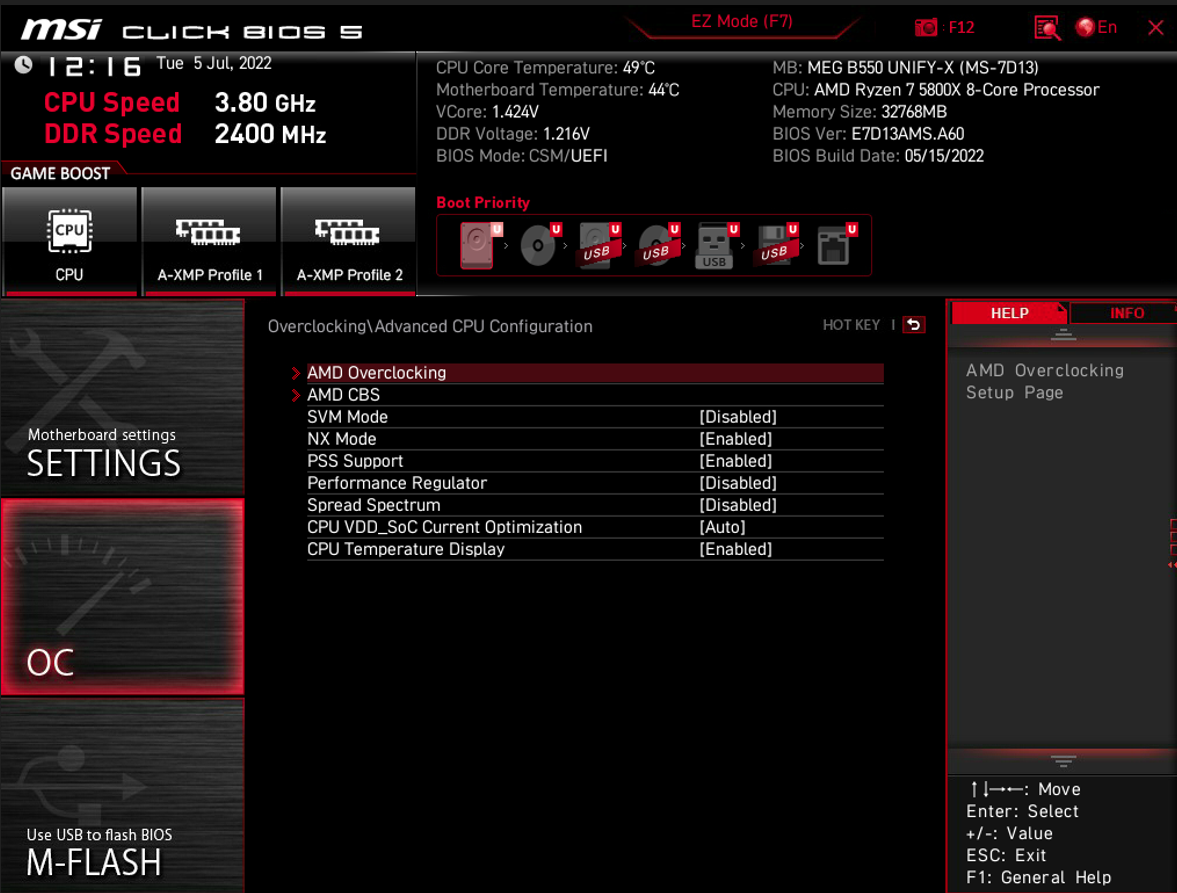Open the OC overclocking section
This screenshot has width=1177, height=893.
122,597
